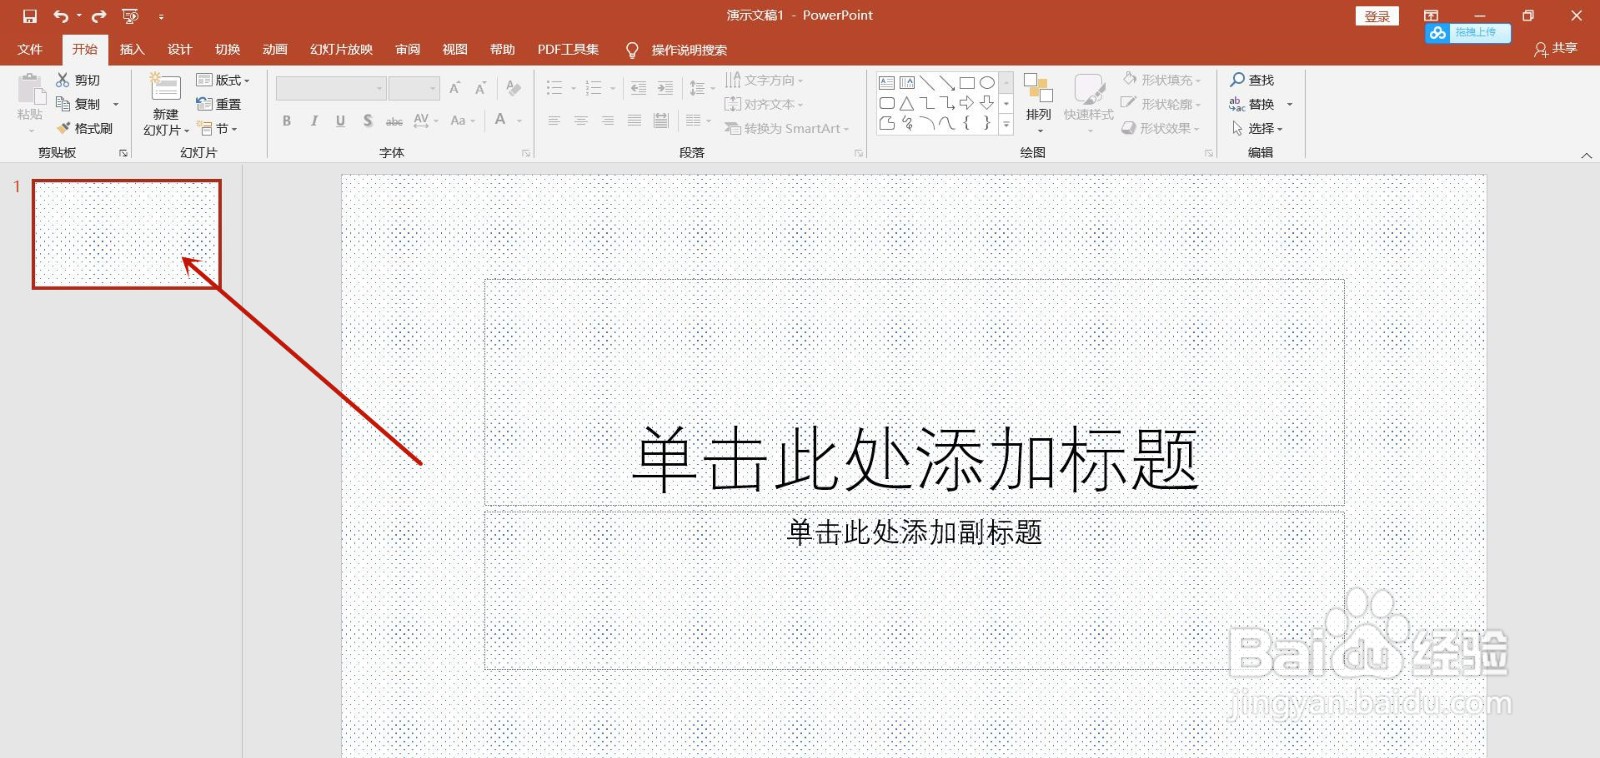This screenshot has width=1600, height=758.
Task: Open the 文件 file menu
Action: click(x=30, y=49)
